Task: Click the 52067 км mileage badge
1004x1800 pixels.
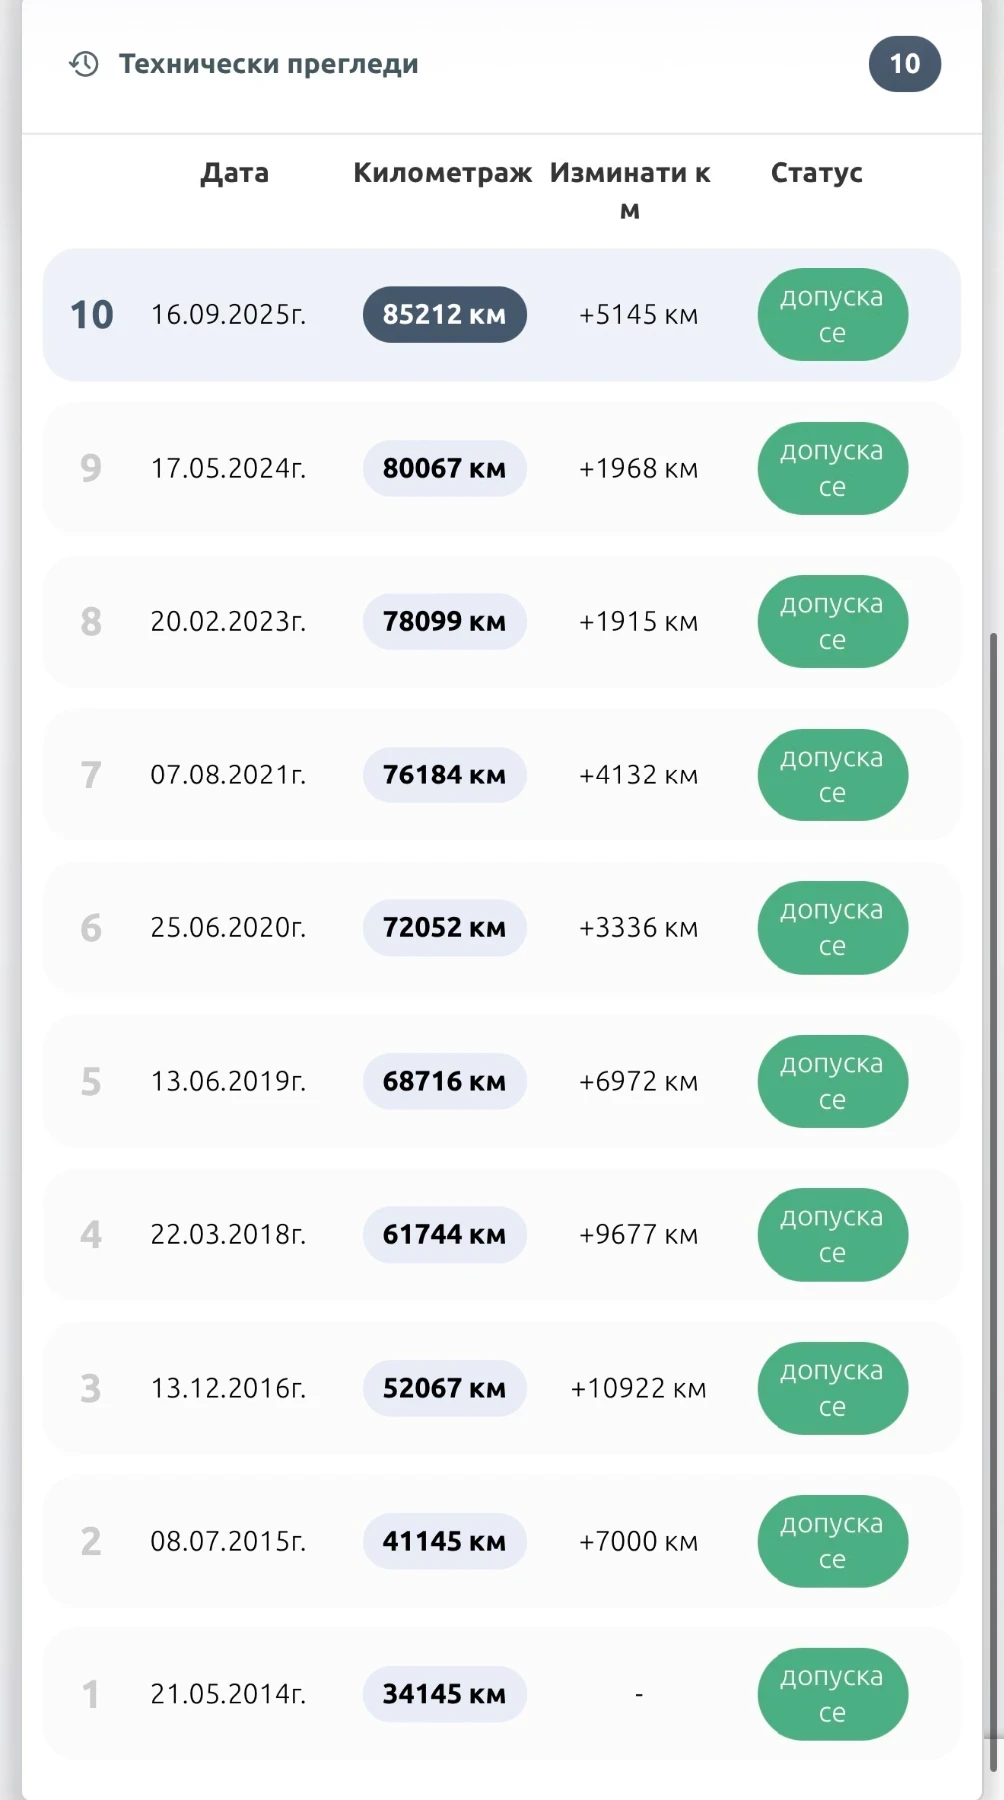Action: pos(444,1388)
